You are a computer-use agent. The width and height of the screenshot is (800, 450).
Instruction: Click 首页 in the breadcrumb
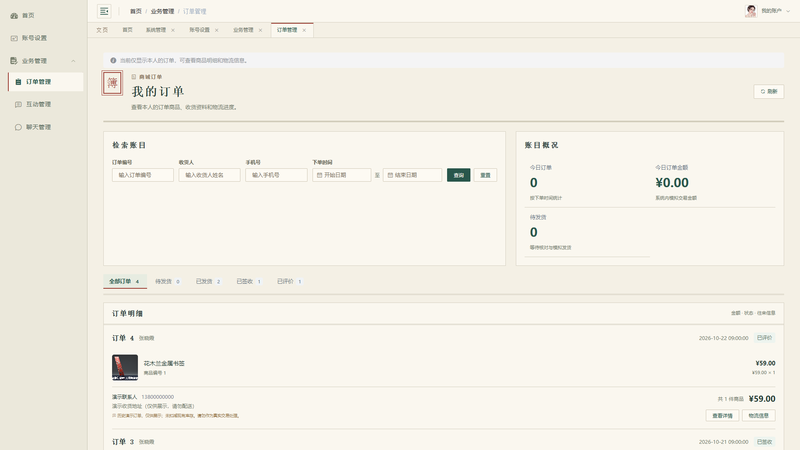coord(136,11)
